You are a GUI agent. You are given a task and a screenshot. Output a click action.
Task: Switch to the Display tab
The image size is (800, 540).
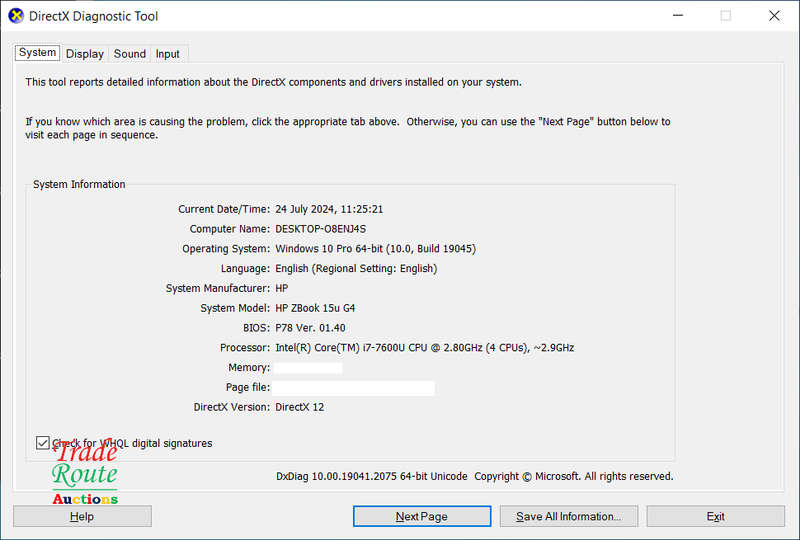coord(85,54)
